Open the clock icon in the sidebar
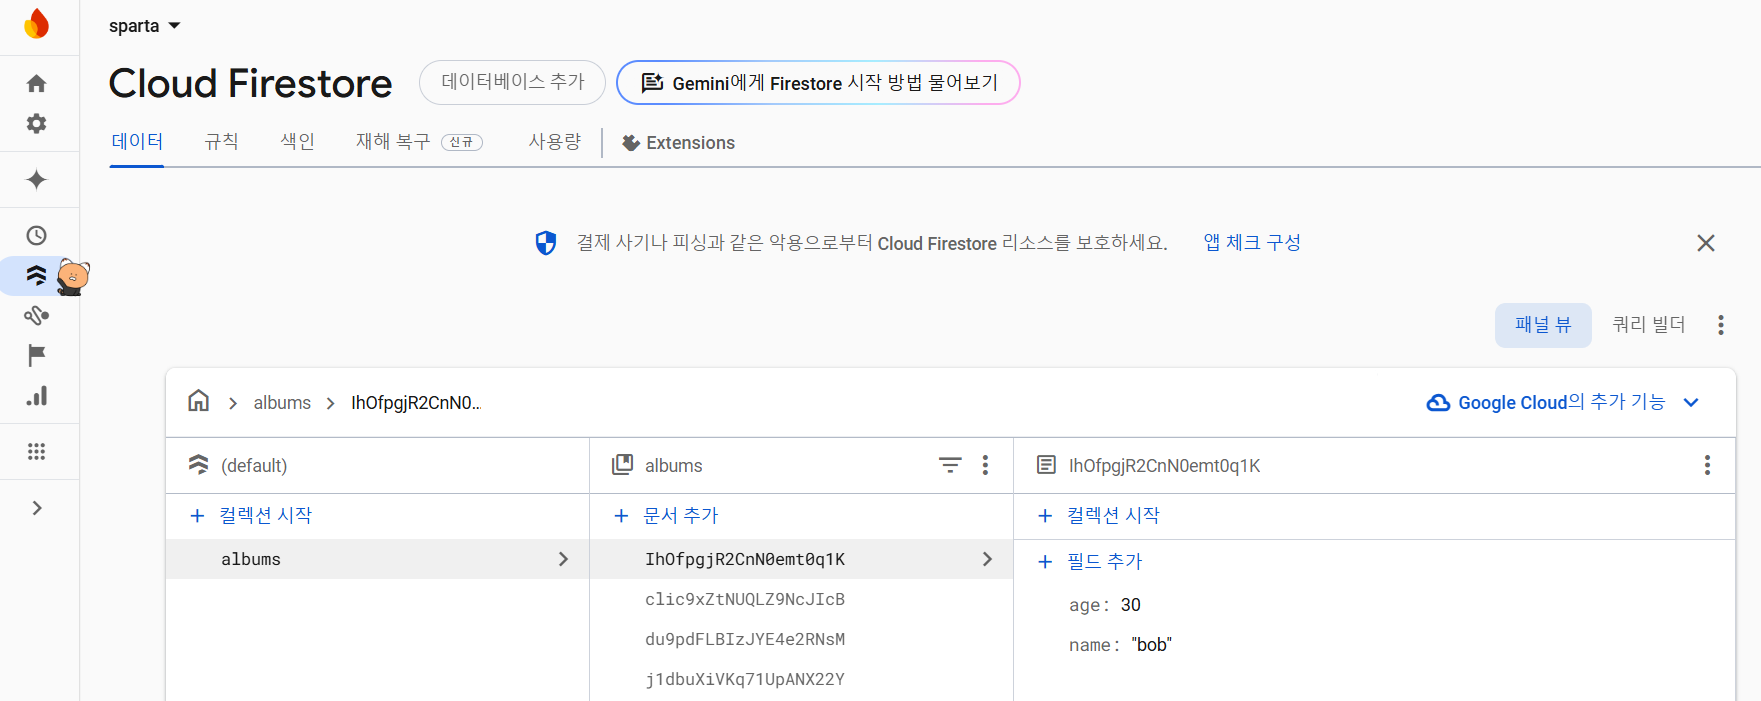 pyautogui.click(x=37, y=236)
